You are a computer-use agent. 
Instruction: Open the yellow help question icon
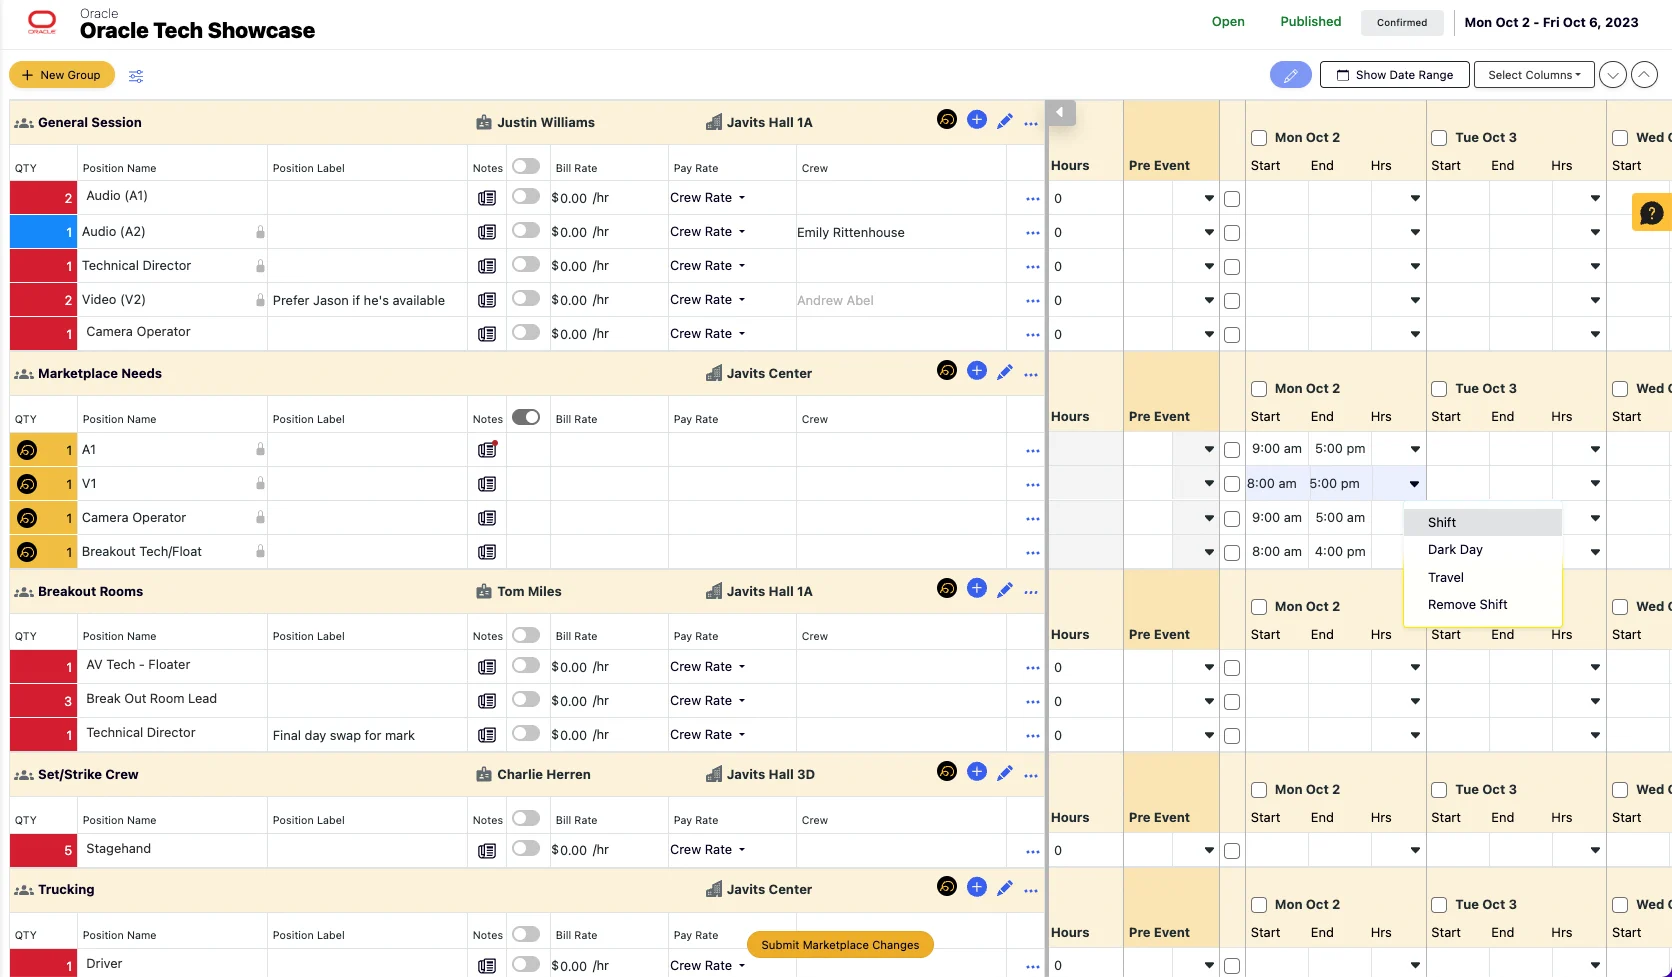1651,212
